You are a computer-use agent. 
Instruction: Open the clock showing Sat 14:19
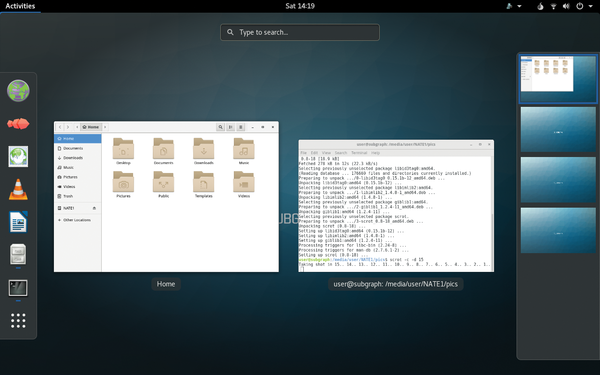(300, 6)
